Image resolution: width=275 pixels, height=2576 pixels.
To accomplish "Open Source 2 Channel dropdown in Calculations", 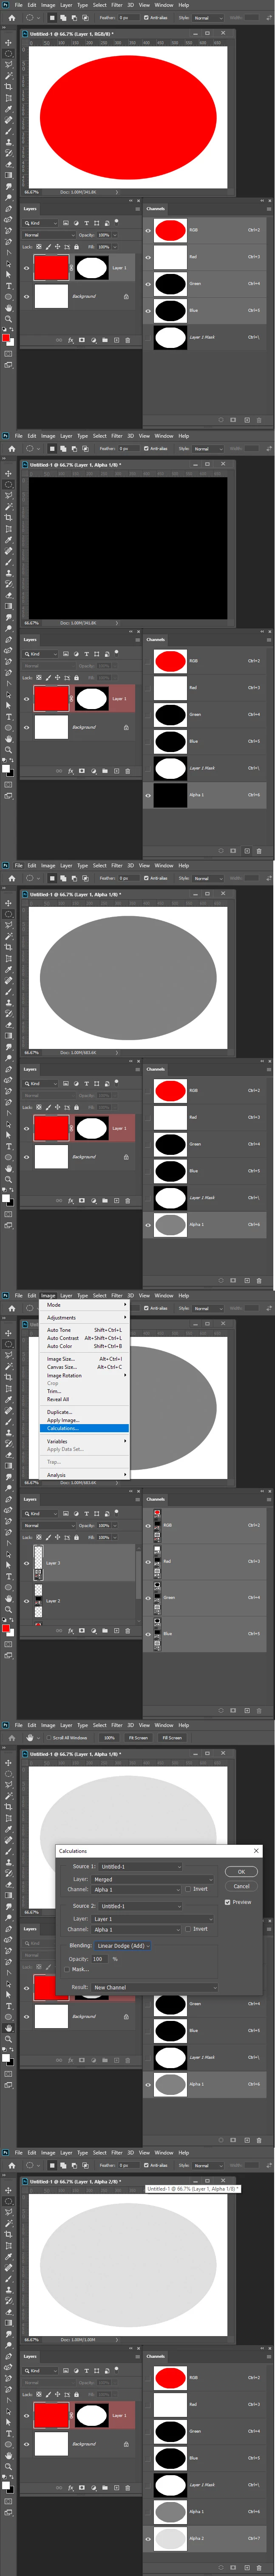I will point(137,1929).
